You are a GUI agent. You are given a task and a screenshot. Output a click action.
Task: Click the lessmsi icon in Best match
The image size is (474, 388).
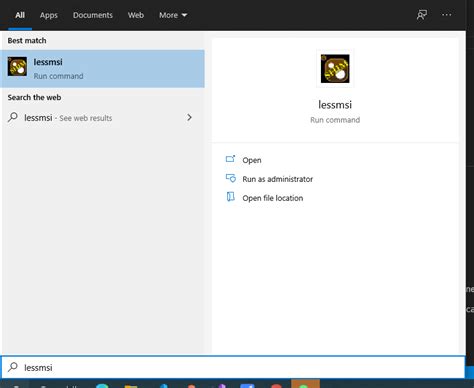[x=17, y=66]
